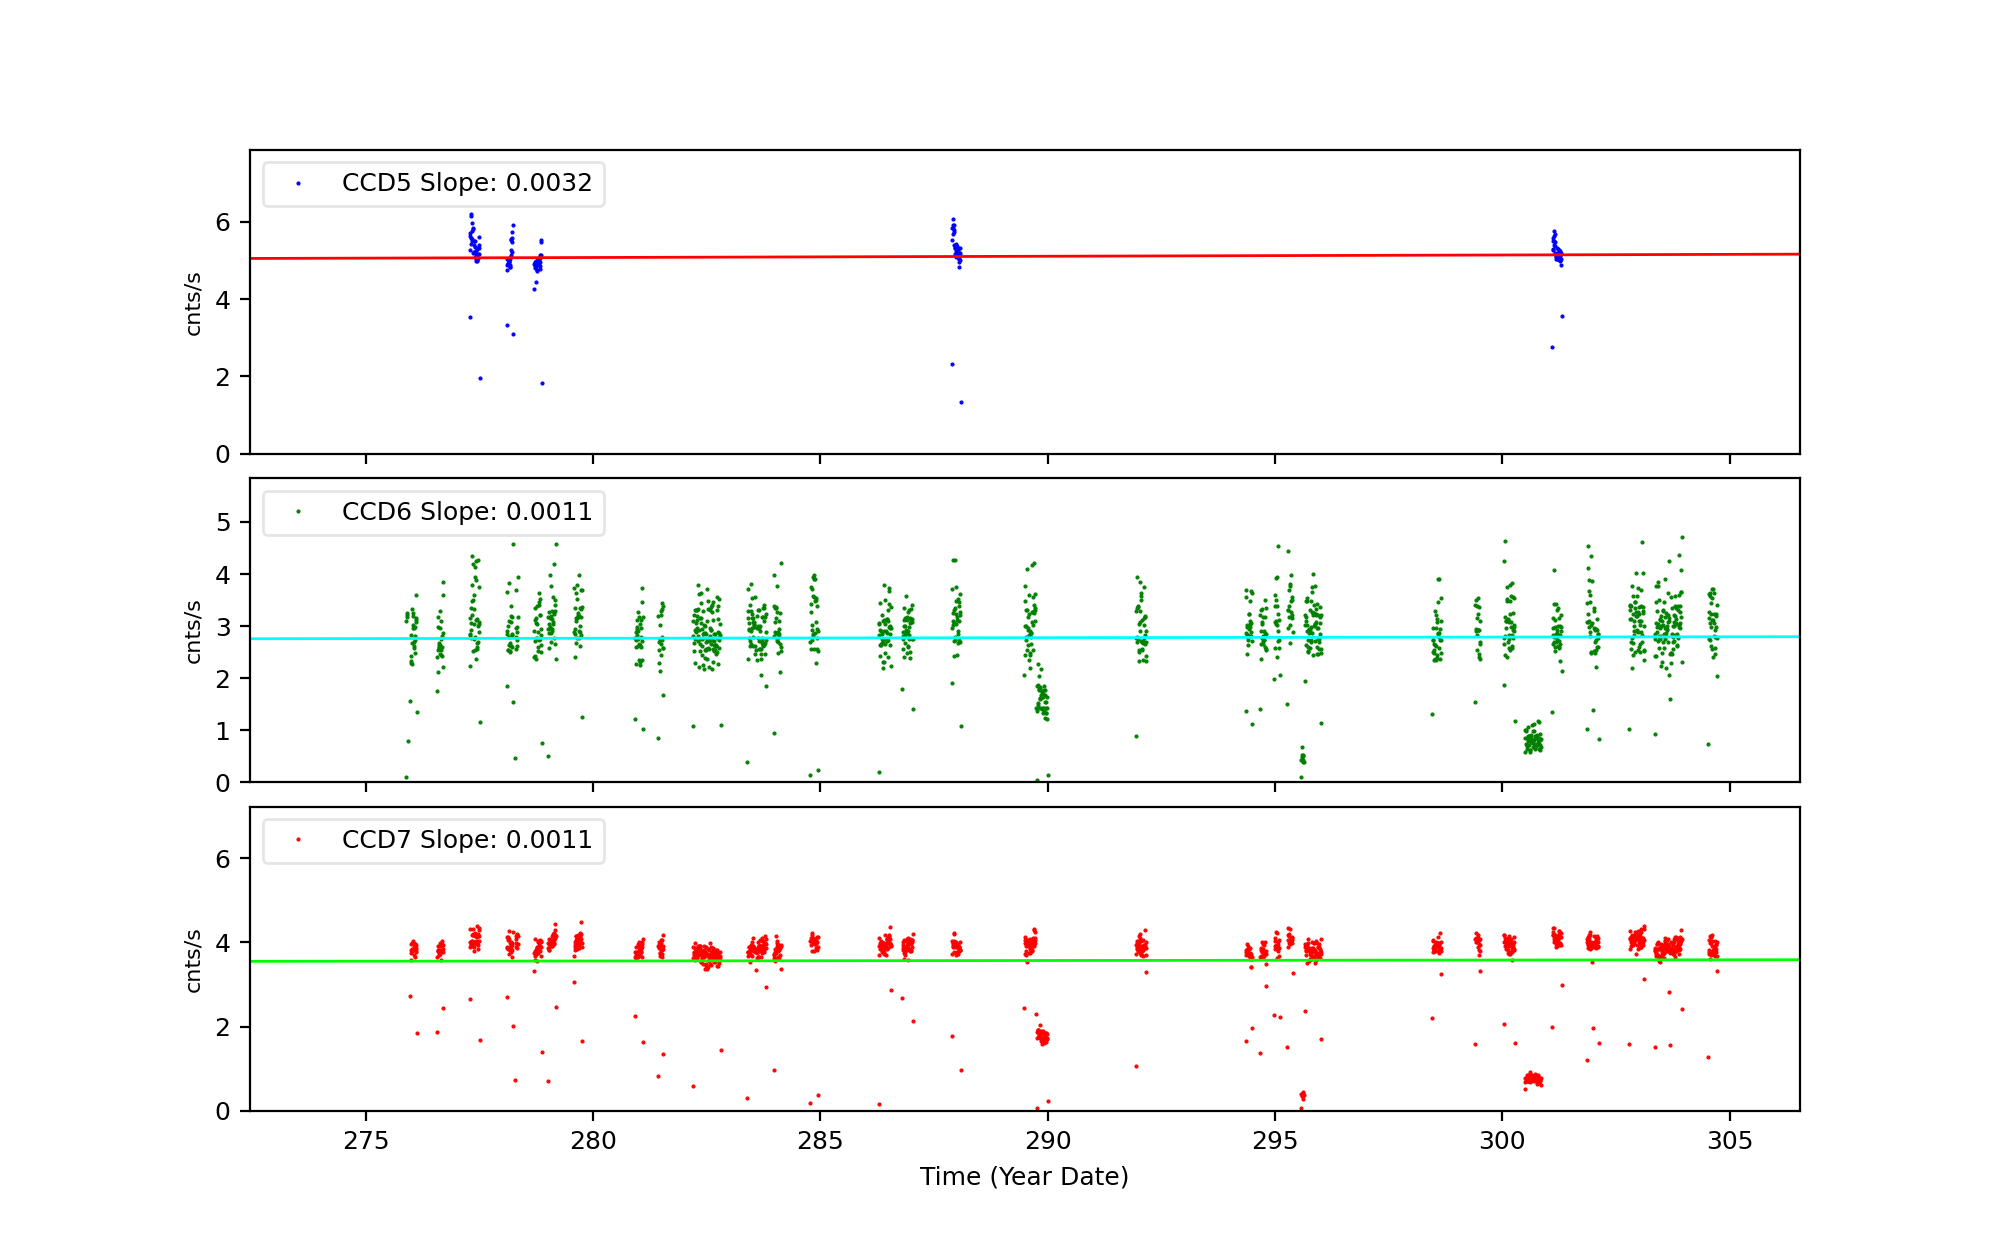The height and width of the screenshot is (1248, 2000).
Task: Click the low green cluster near day 300.7
Action: click(x=1533, y=742)
